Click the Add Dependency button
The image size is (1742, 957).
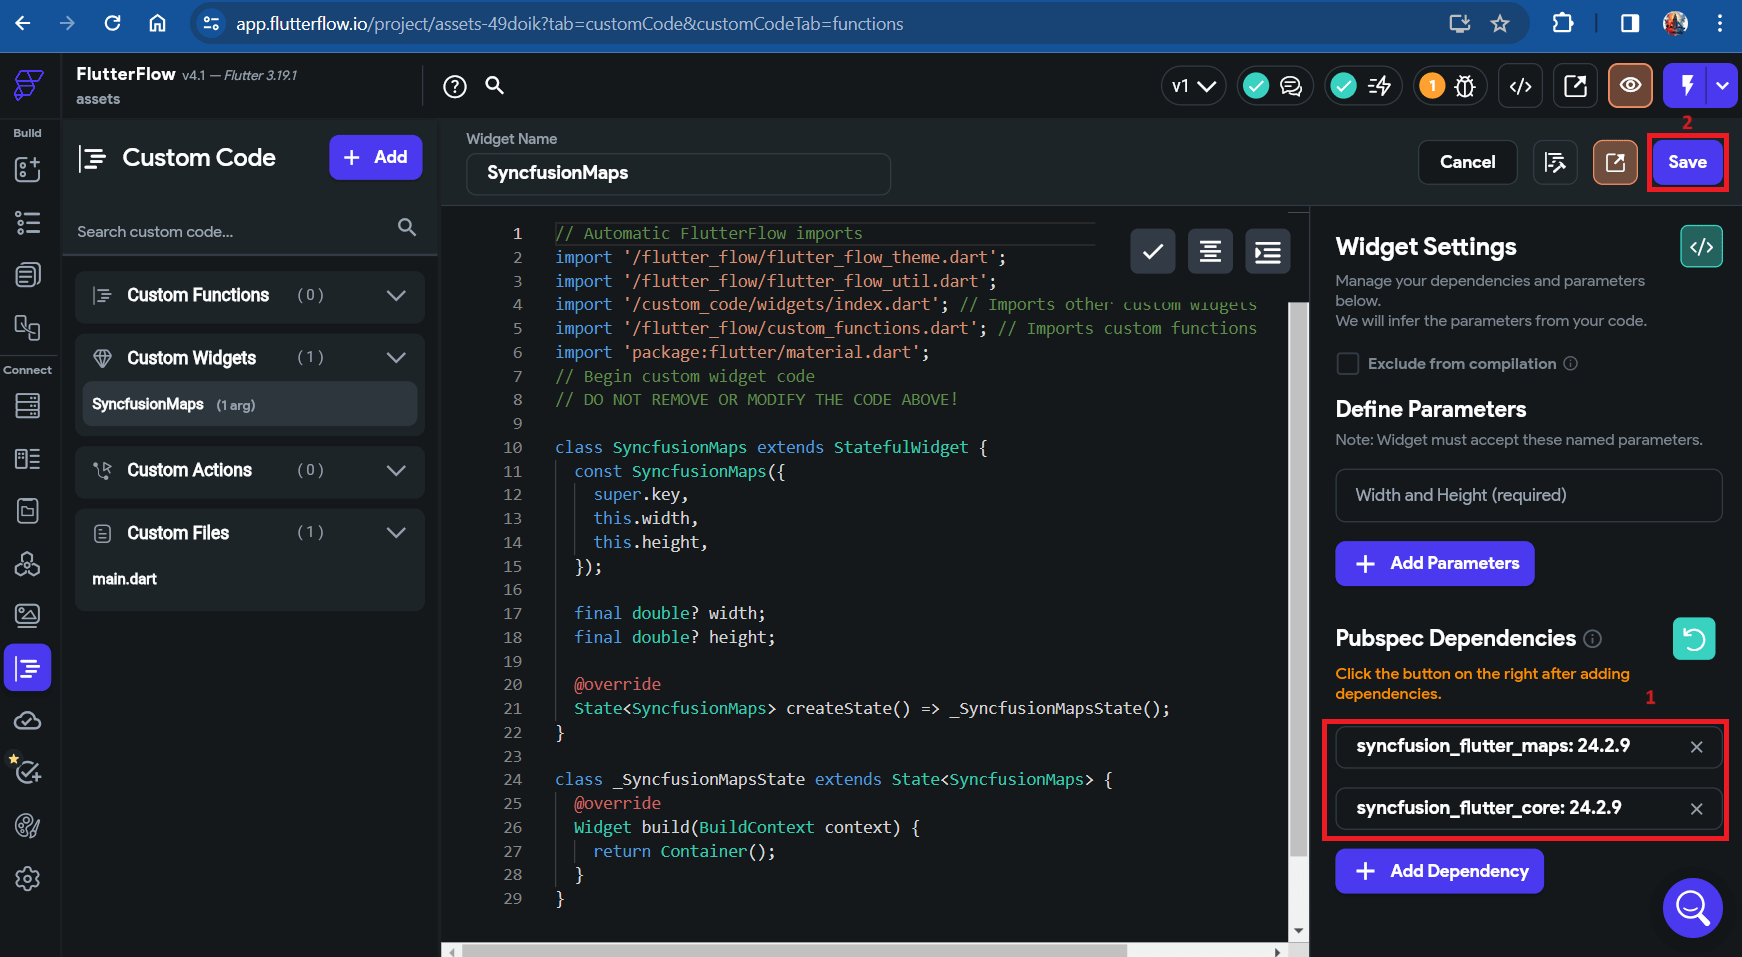point(1439,872)
